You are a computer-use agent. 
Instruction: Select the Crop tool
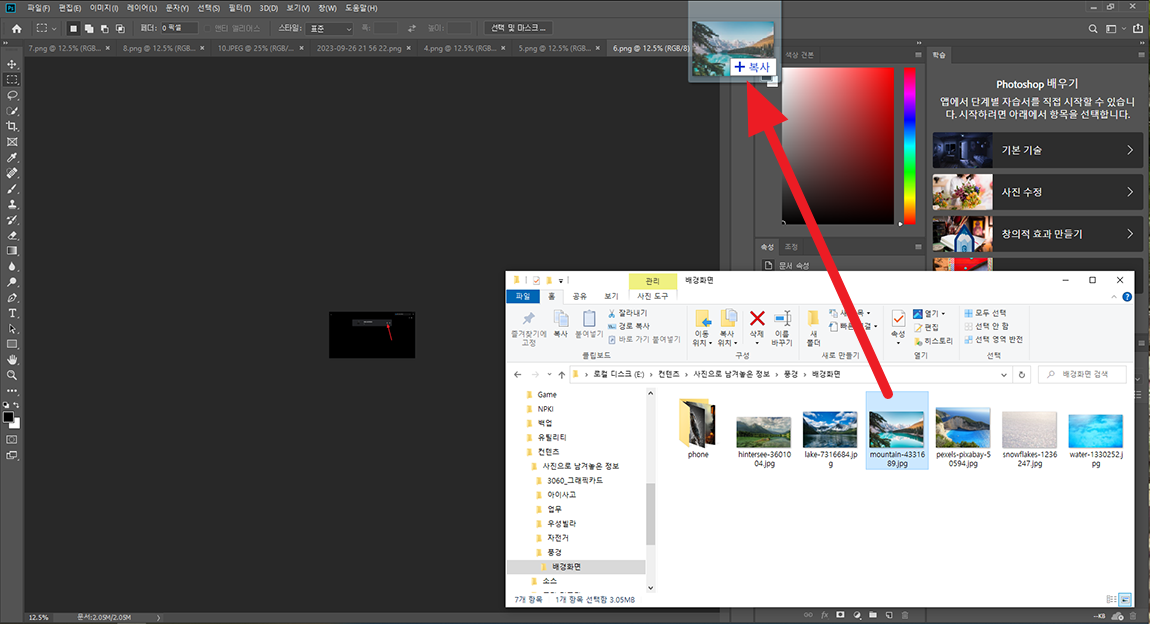point(12,127)
